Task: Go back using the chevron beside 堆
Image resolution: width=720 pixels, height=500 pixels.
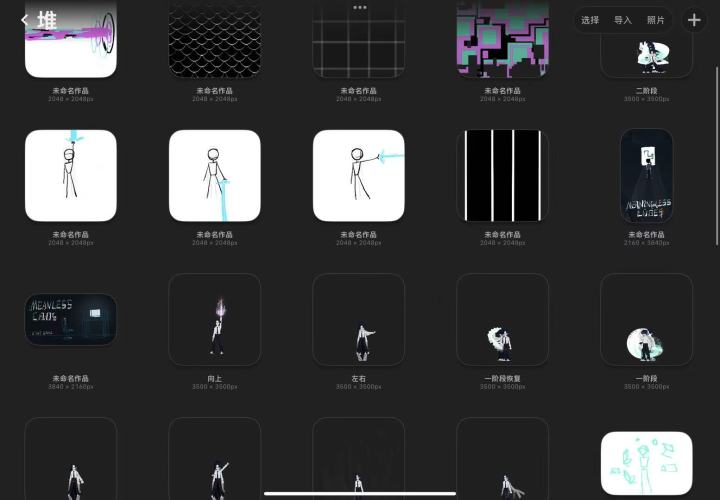Action: click(x=24, y=20)
